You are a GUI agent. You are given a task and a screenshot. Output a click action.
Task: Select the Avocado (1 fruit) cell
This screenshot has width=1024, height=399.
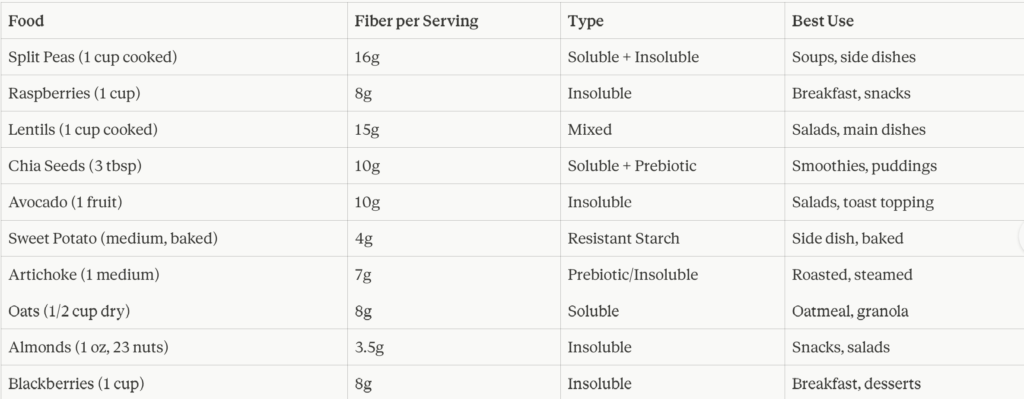(x=174, y=202)
